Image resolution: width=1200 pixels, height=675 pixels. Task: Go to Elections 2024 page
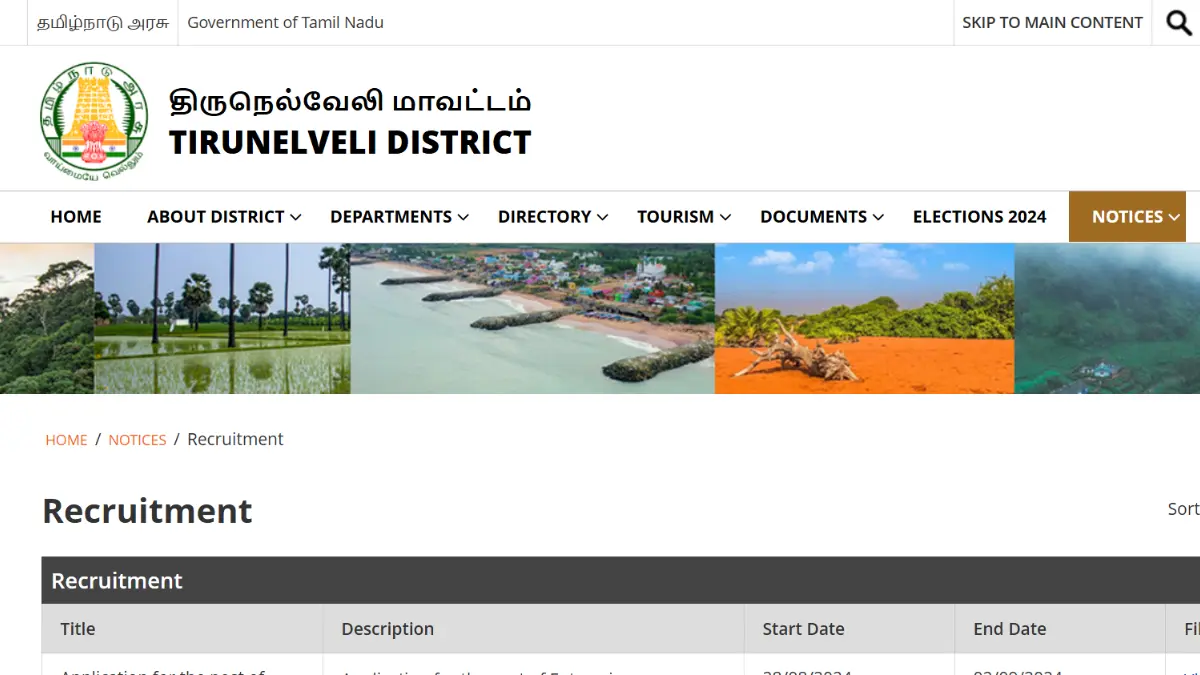pyautogui.click(x=979, y=217)
